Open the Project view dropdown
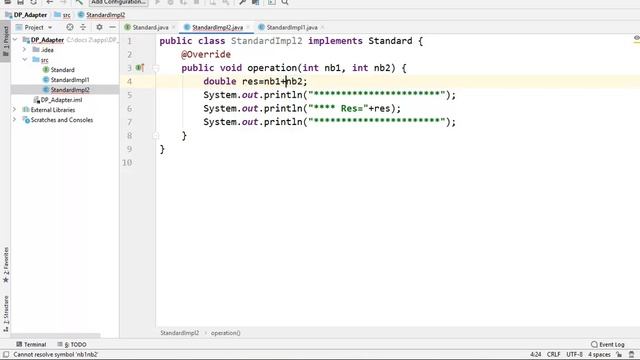The image size is (640, 360). pyautogui.click(x=34, y=27)
